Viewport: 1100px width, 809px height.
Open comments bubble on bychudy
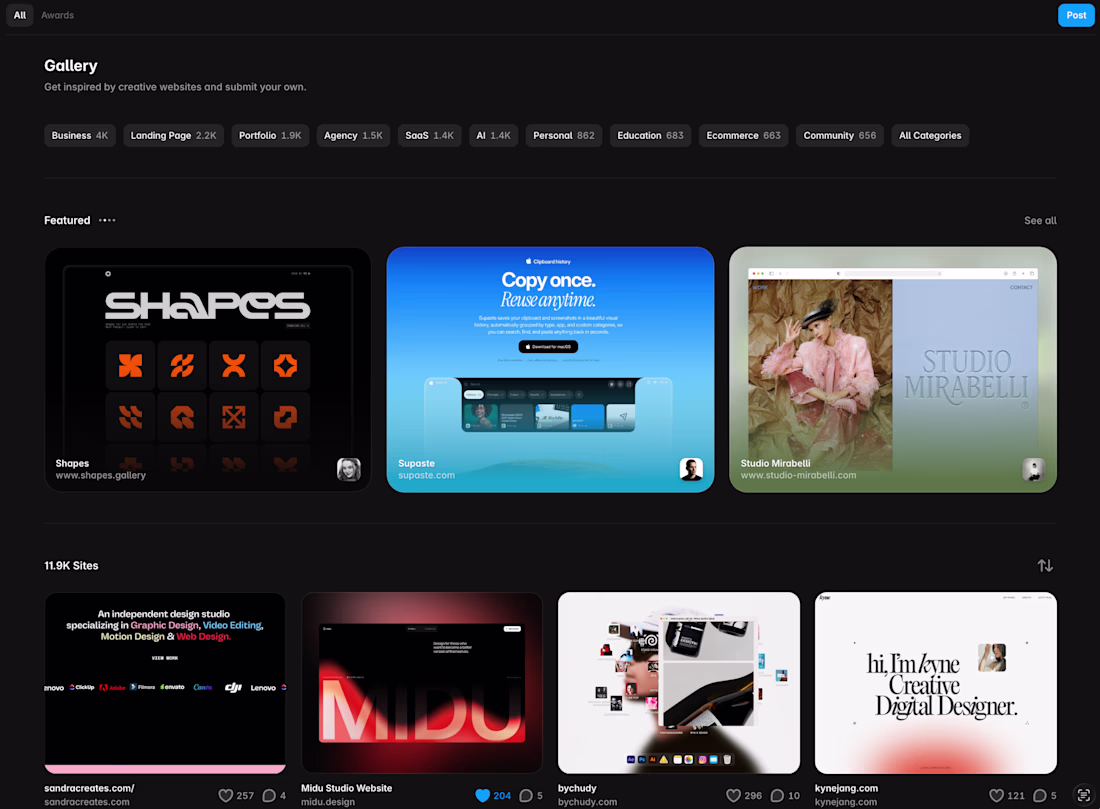coord(777,795)
